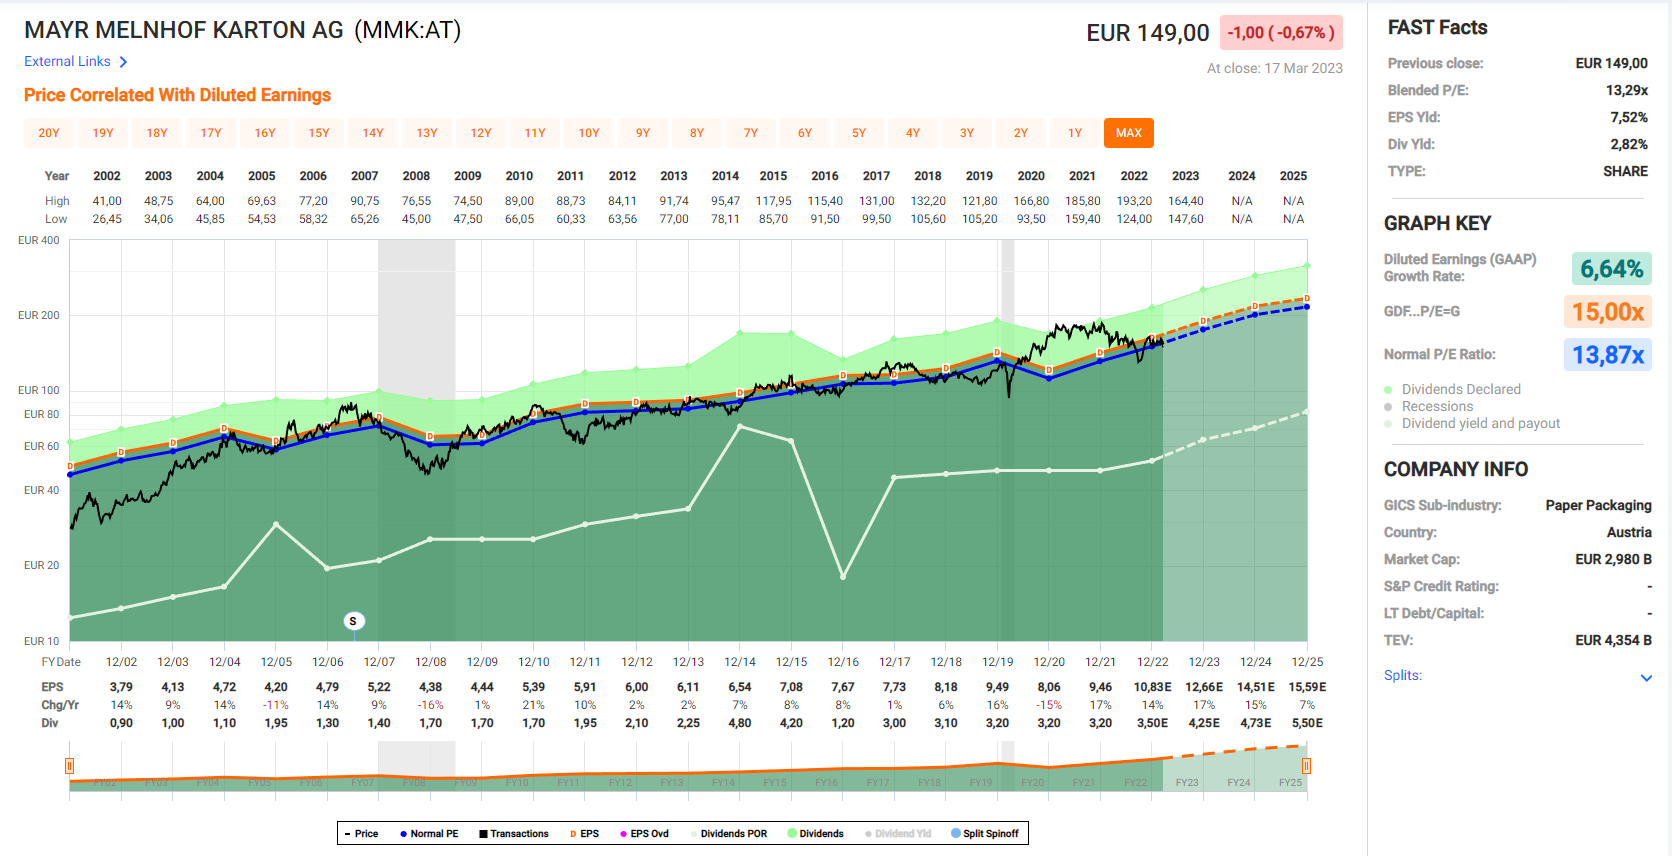The height and width of the screenshot is (856, 1672).
Task: Toggle EPS Ovd legend marker
Action: tap(644, 834)
